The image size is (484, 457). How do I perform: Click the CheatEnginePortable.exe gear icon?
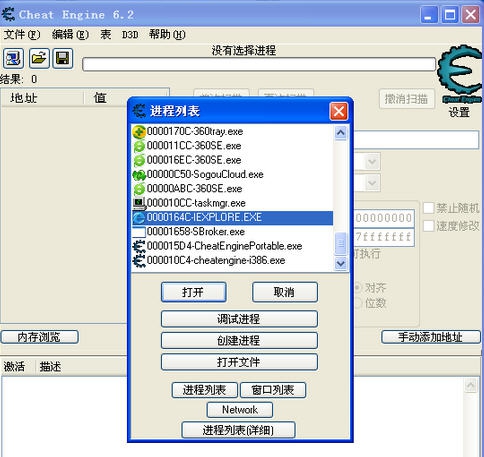tap(139, 246)
